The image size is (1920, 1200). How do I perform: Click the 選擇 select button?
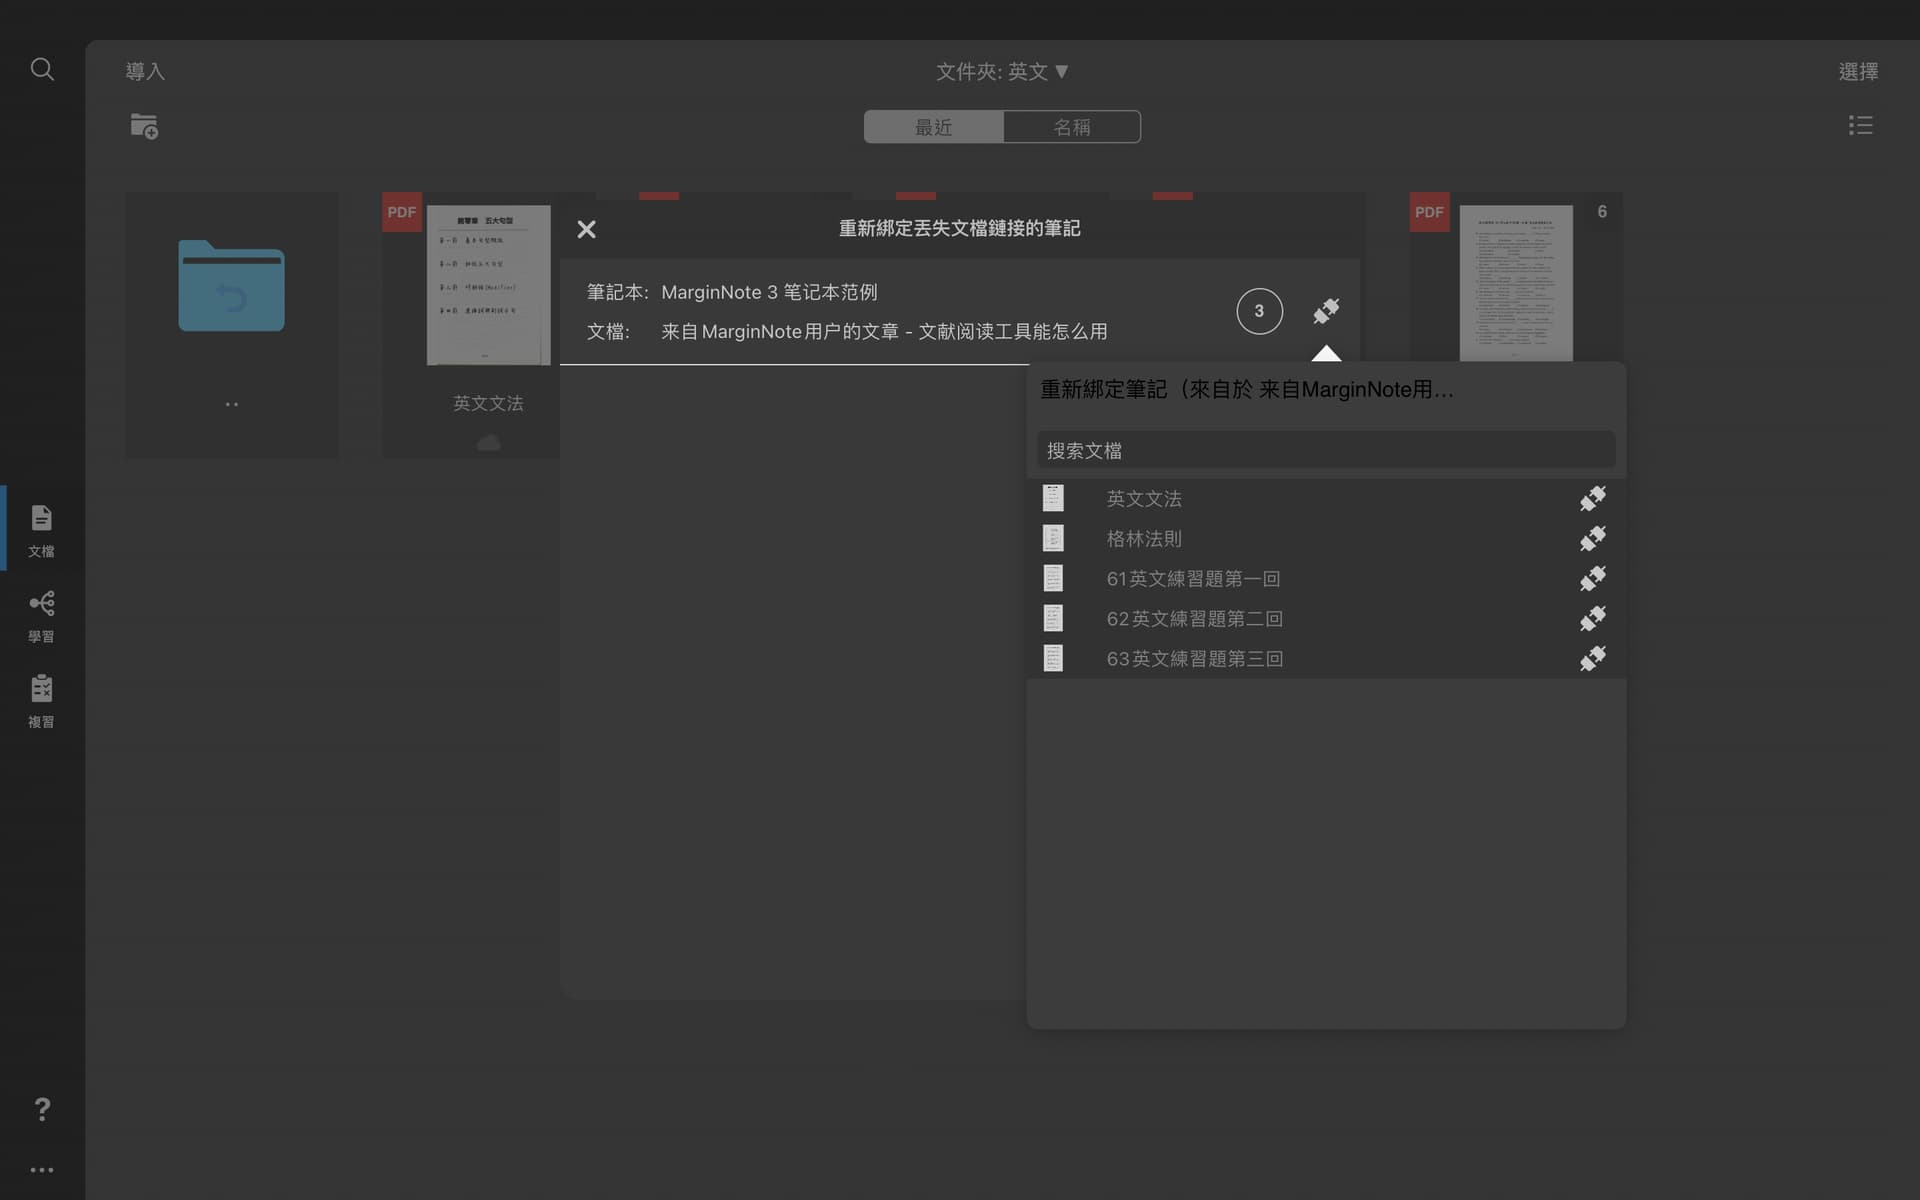click(1858, 71)
